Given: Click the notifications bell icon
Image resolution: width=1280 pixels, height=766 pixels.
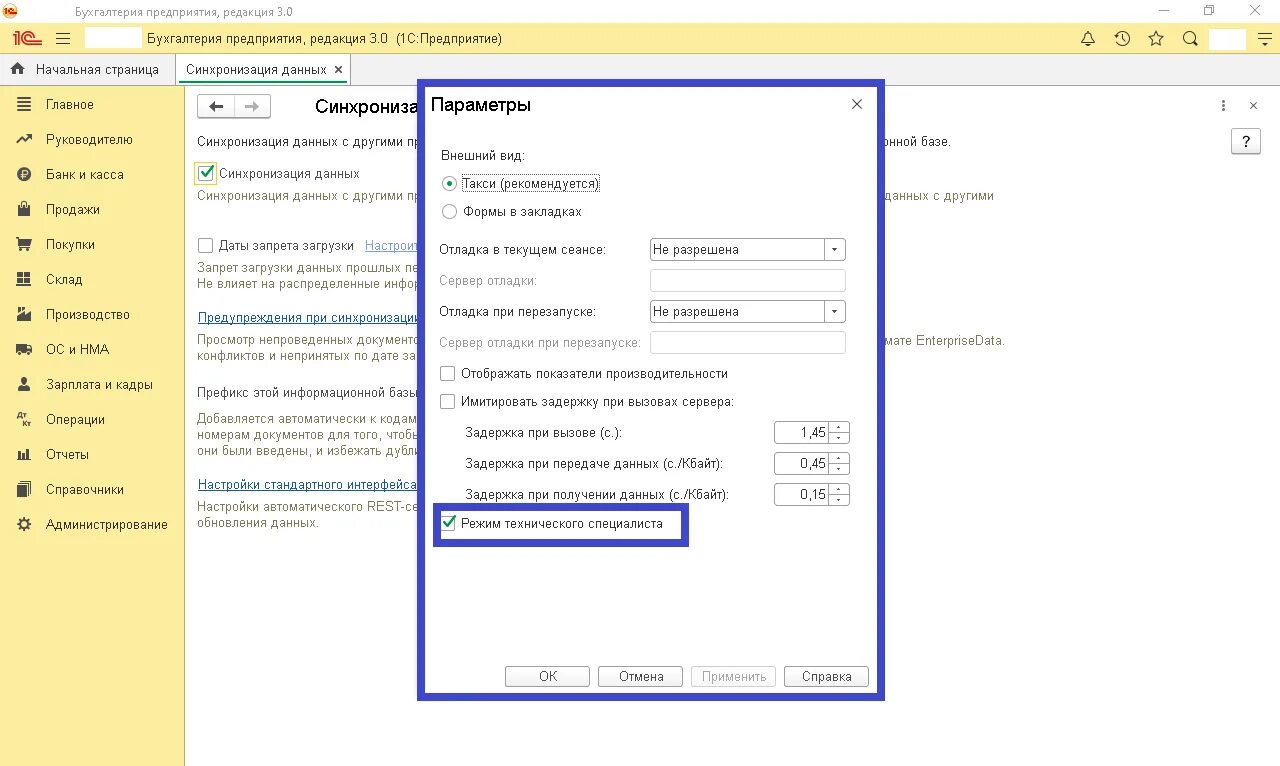Looking at the screenshot, I should click(x=1088, y=39).
